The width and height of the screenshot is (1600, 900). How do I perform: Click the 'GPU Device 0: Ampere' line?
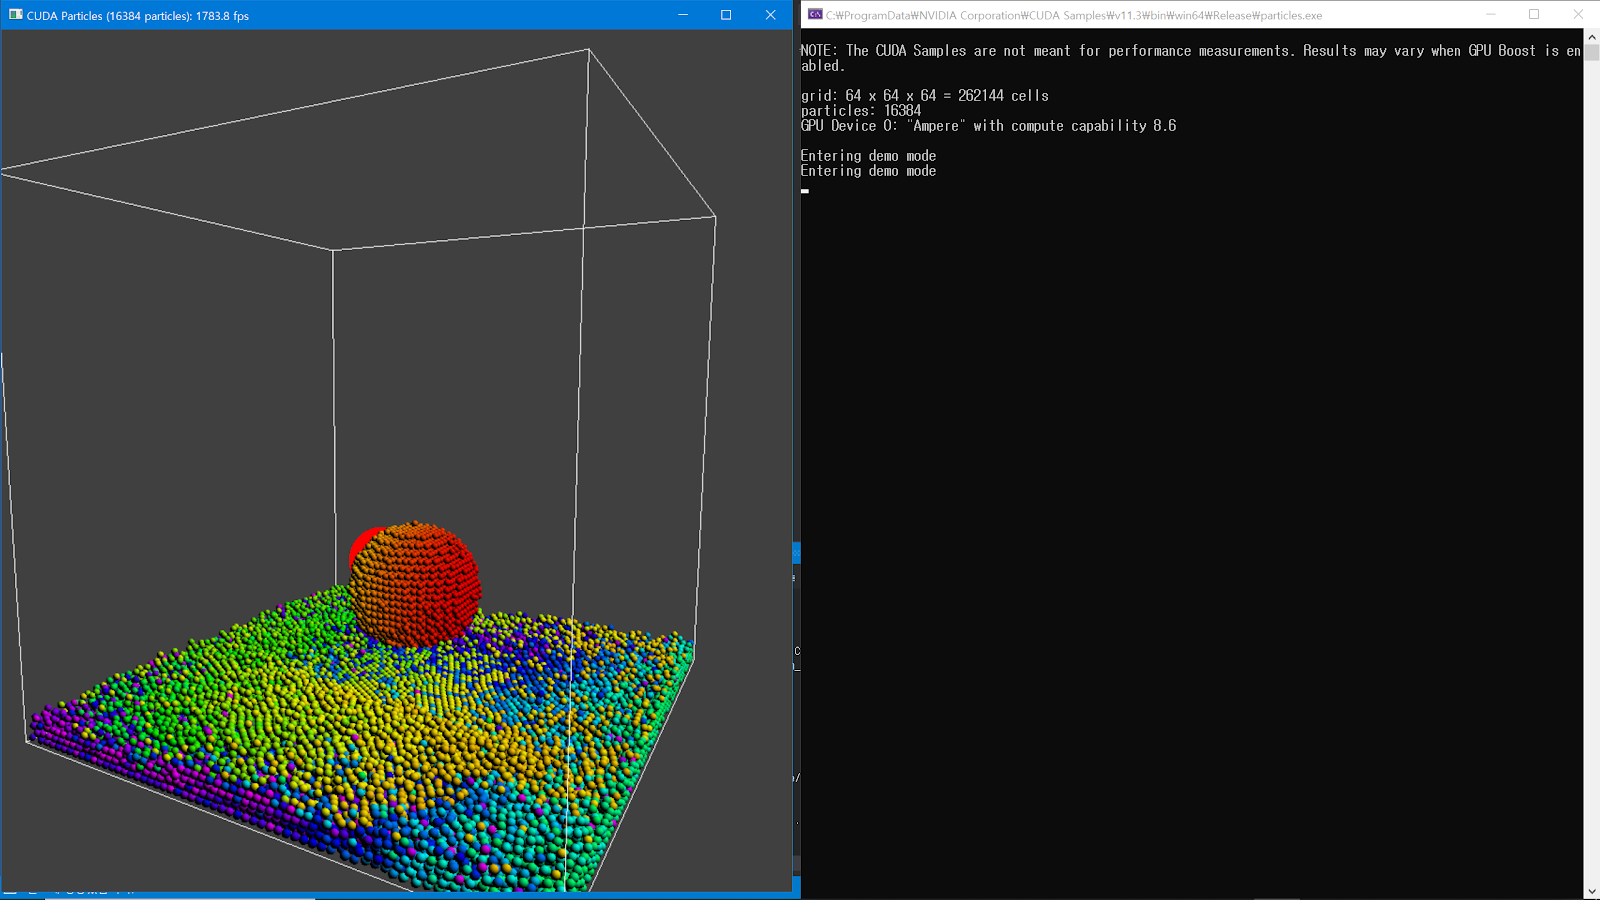coord(988,126)
